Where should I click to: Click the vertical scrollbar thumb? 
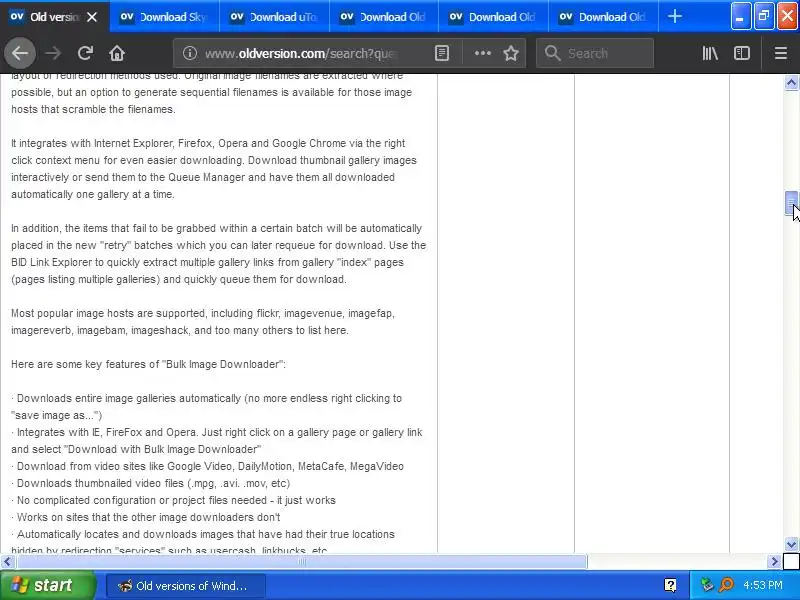coord(791,204)
